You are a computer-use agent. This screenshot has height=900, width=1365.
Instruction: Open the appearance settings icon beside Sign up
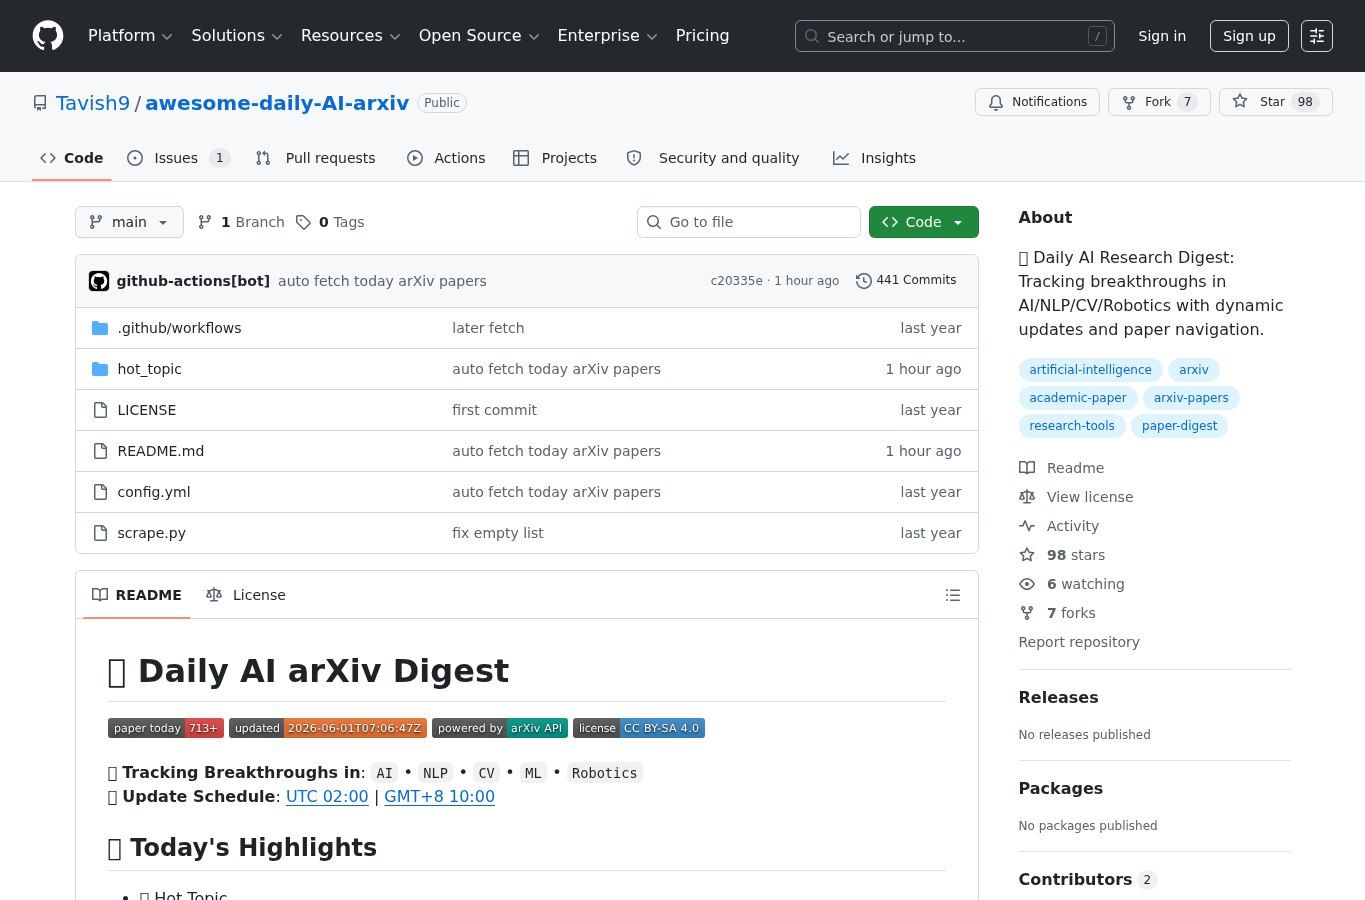(1317, 36)
